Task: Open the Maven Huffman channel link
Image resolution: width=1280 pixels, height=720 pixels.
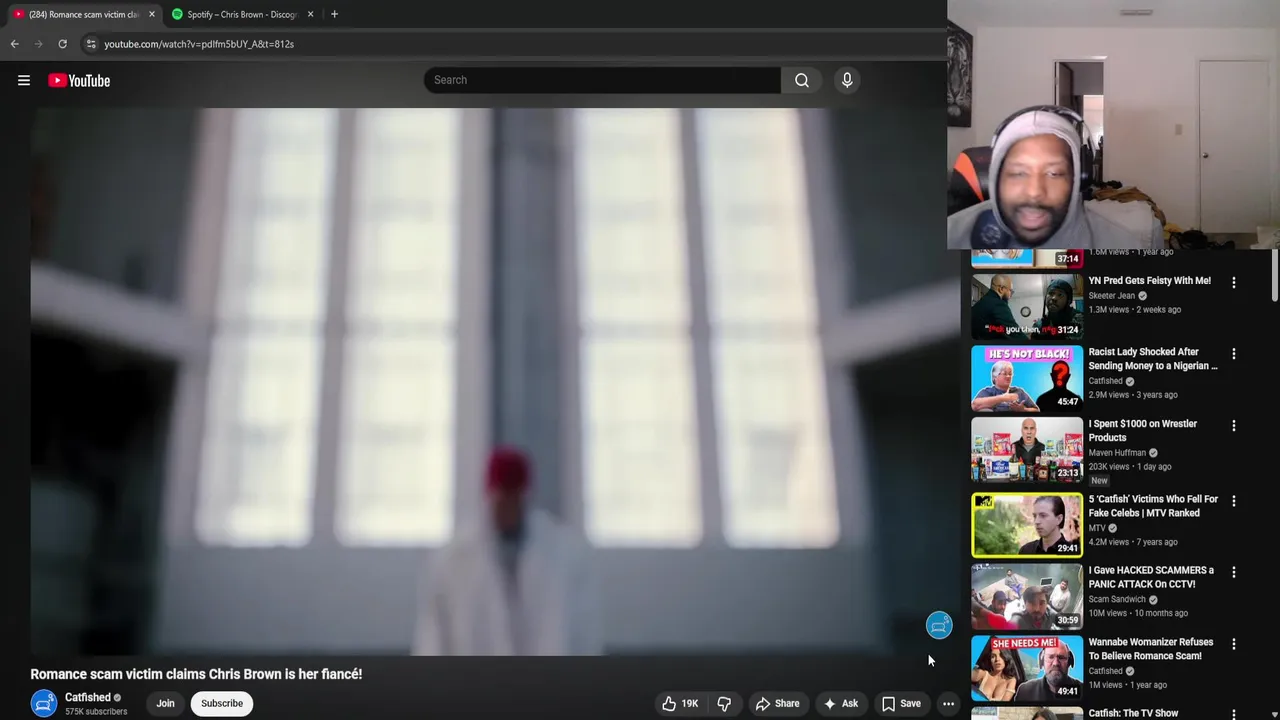Action: click(x=1117, y=453)
